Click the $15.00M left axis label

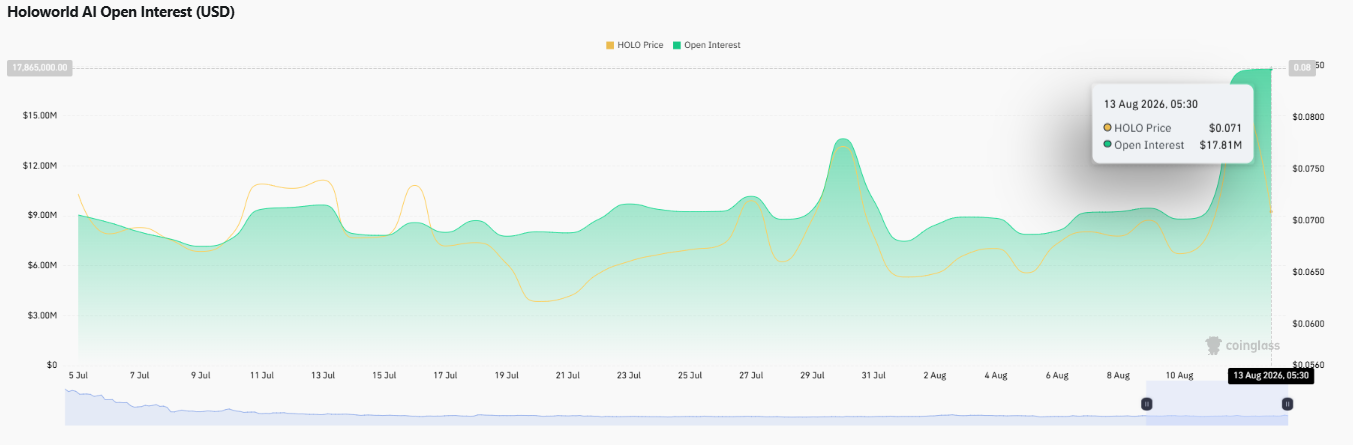[39, 115]
